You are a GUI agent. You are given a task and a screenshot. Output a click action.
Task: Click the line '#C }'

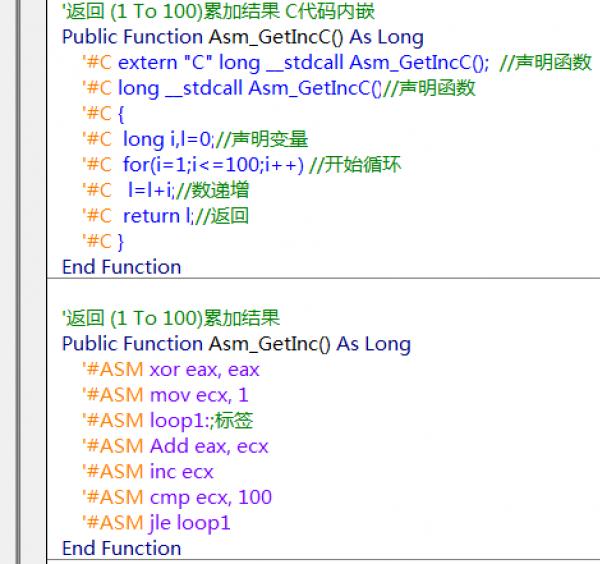(x=103, y=241)
